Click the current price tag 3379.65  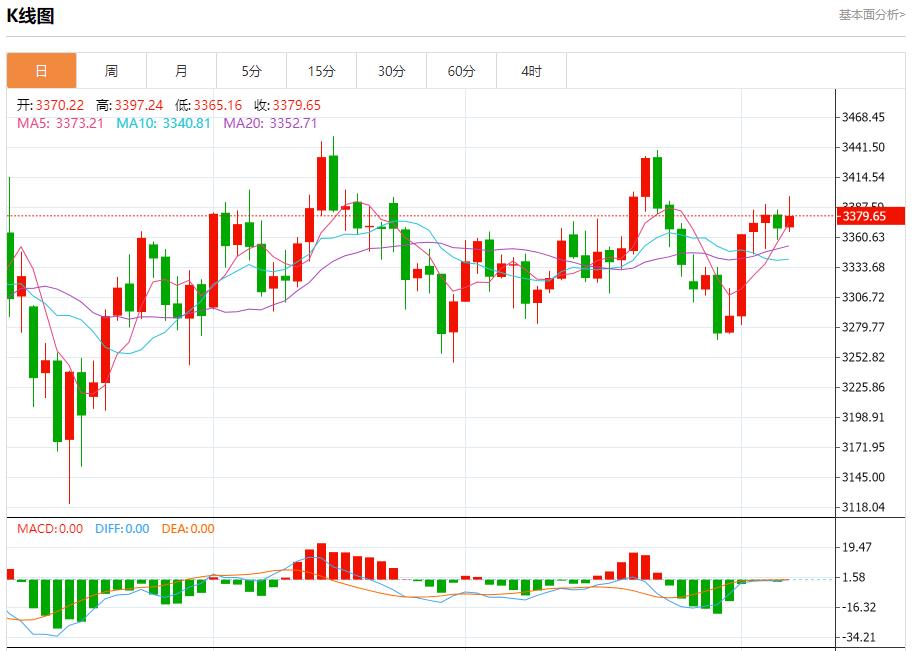pos(869,214)
